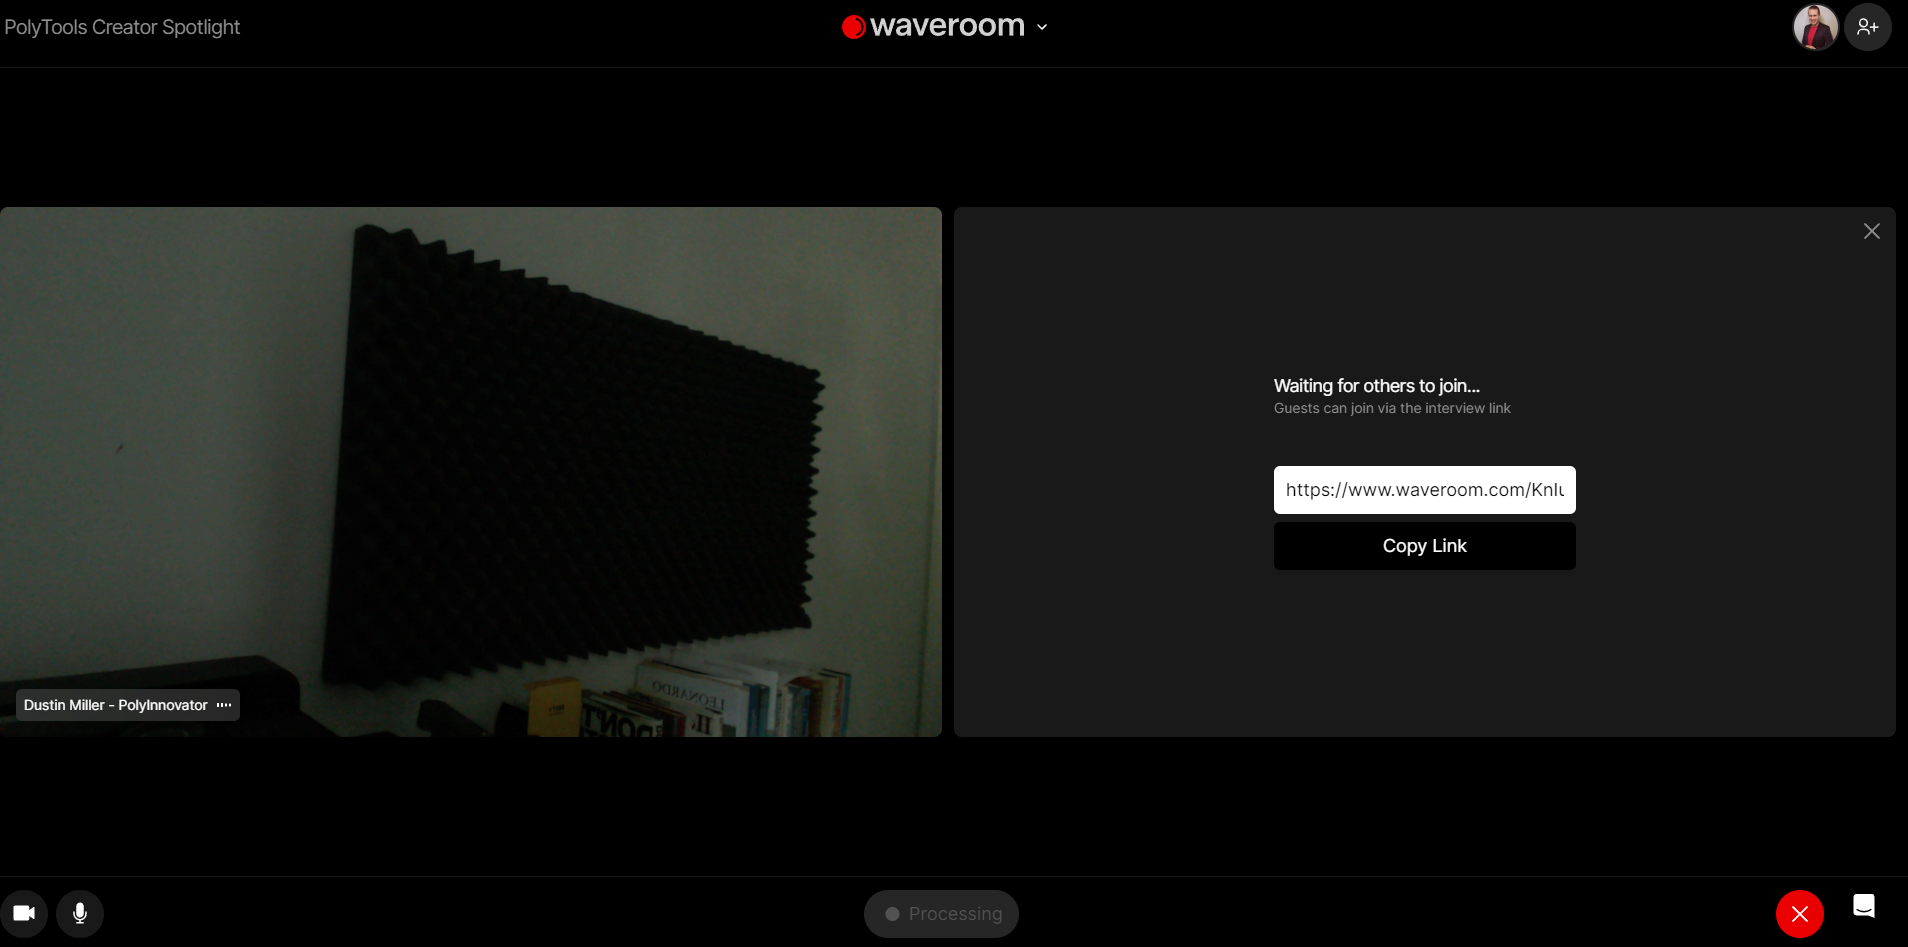
Task: Click the gray dot in Processing indicator
Action: point(892,914)
